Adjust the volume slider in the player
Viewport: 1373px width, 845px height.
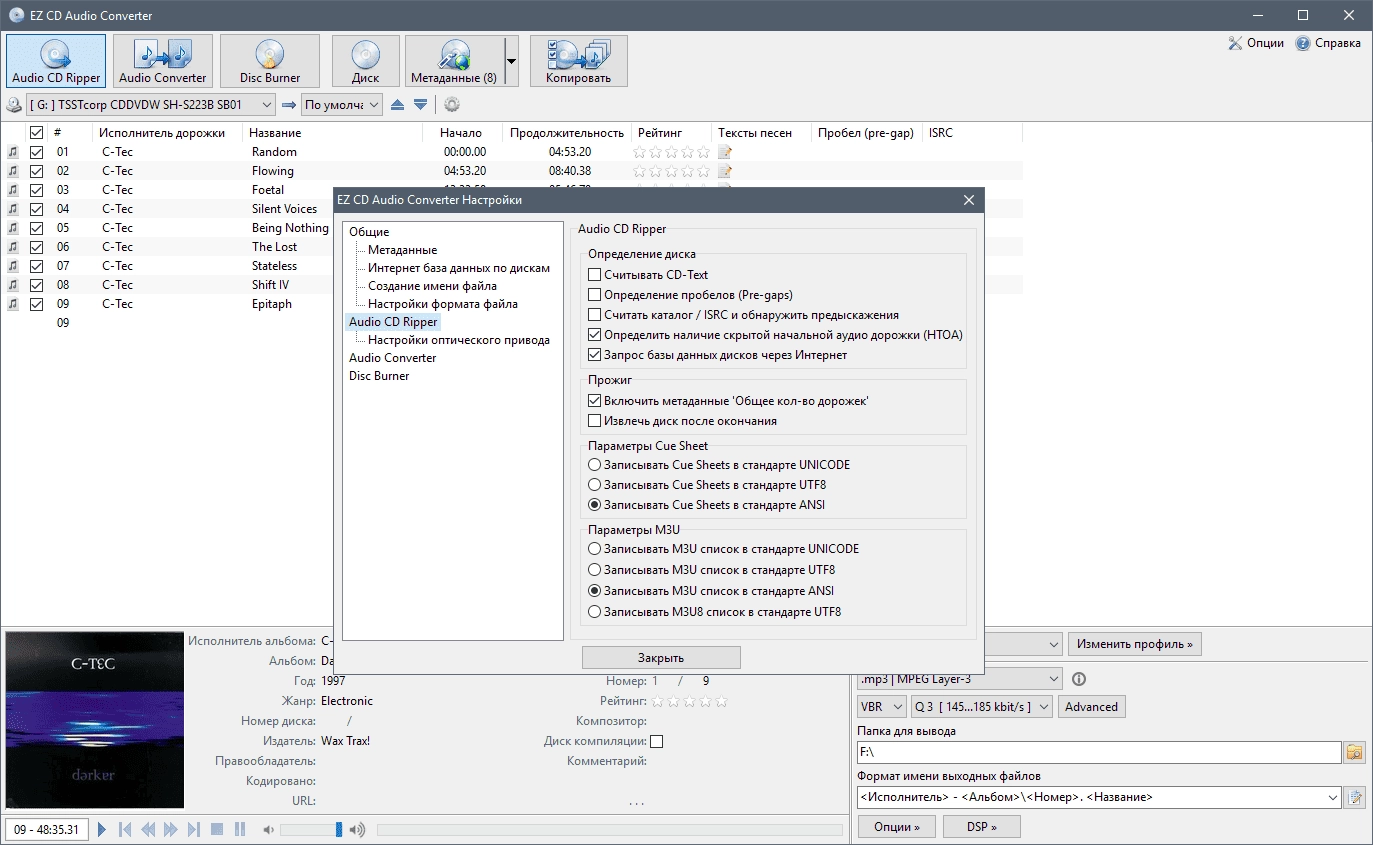tap(311, 829)
